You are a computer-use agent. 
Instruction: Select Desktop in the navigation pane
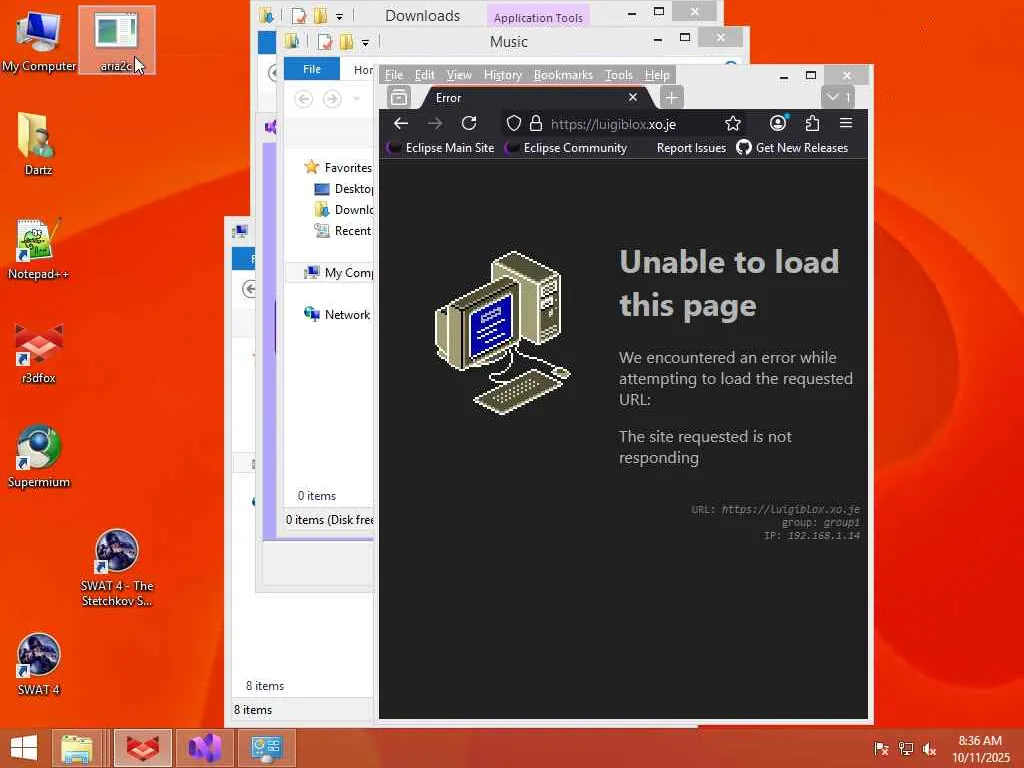pos(344,189)
